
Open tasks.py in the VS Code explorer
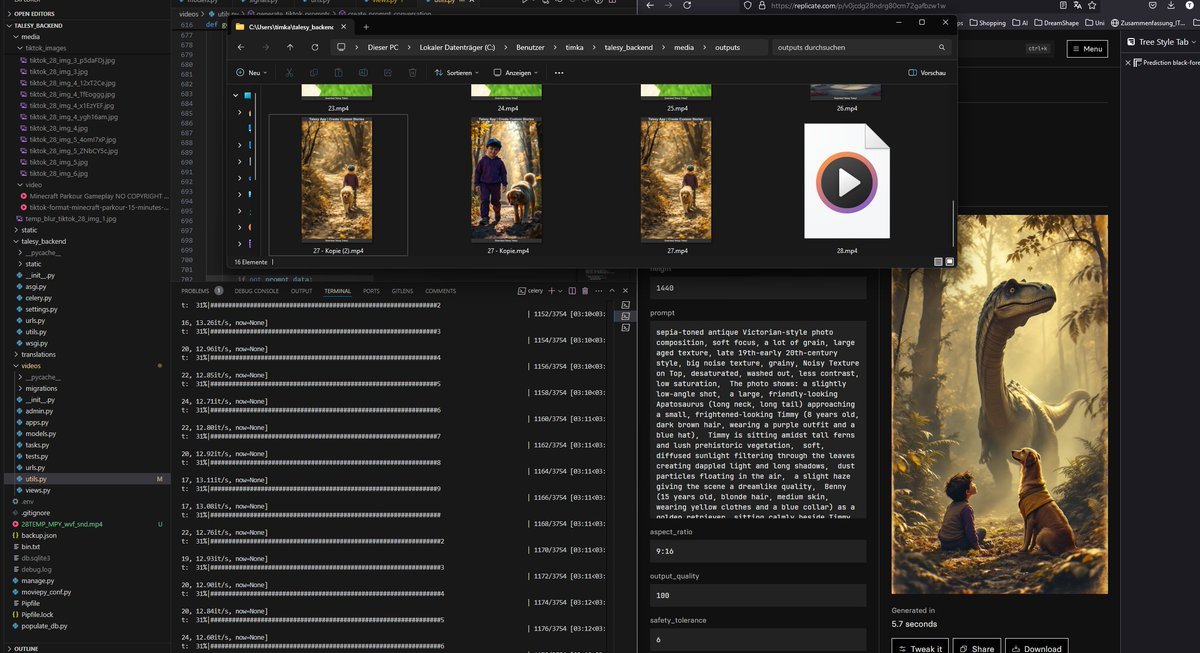coord(36,445)
